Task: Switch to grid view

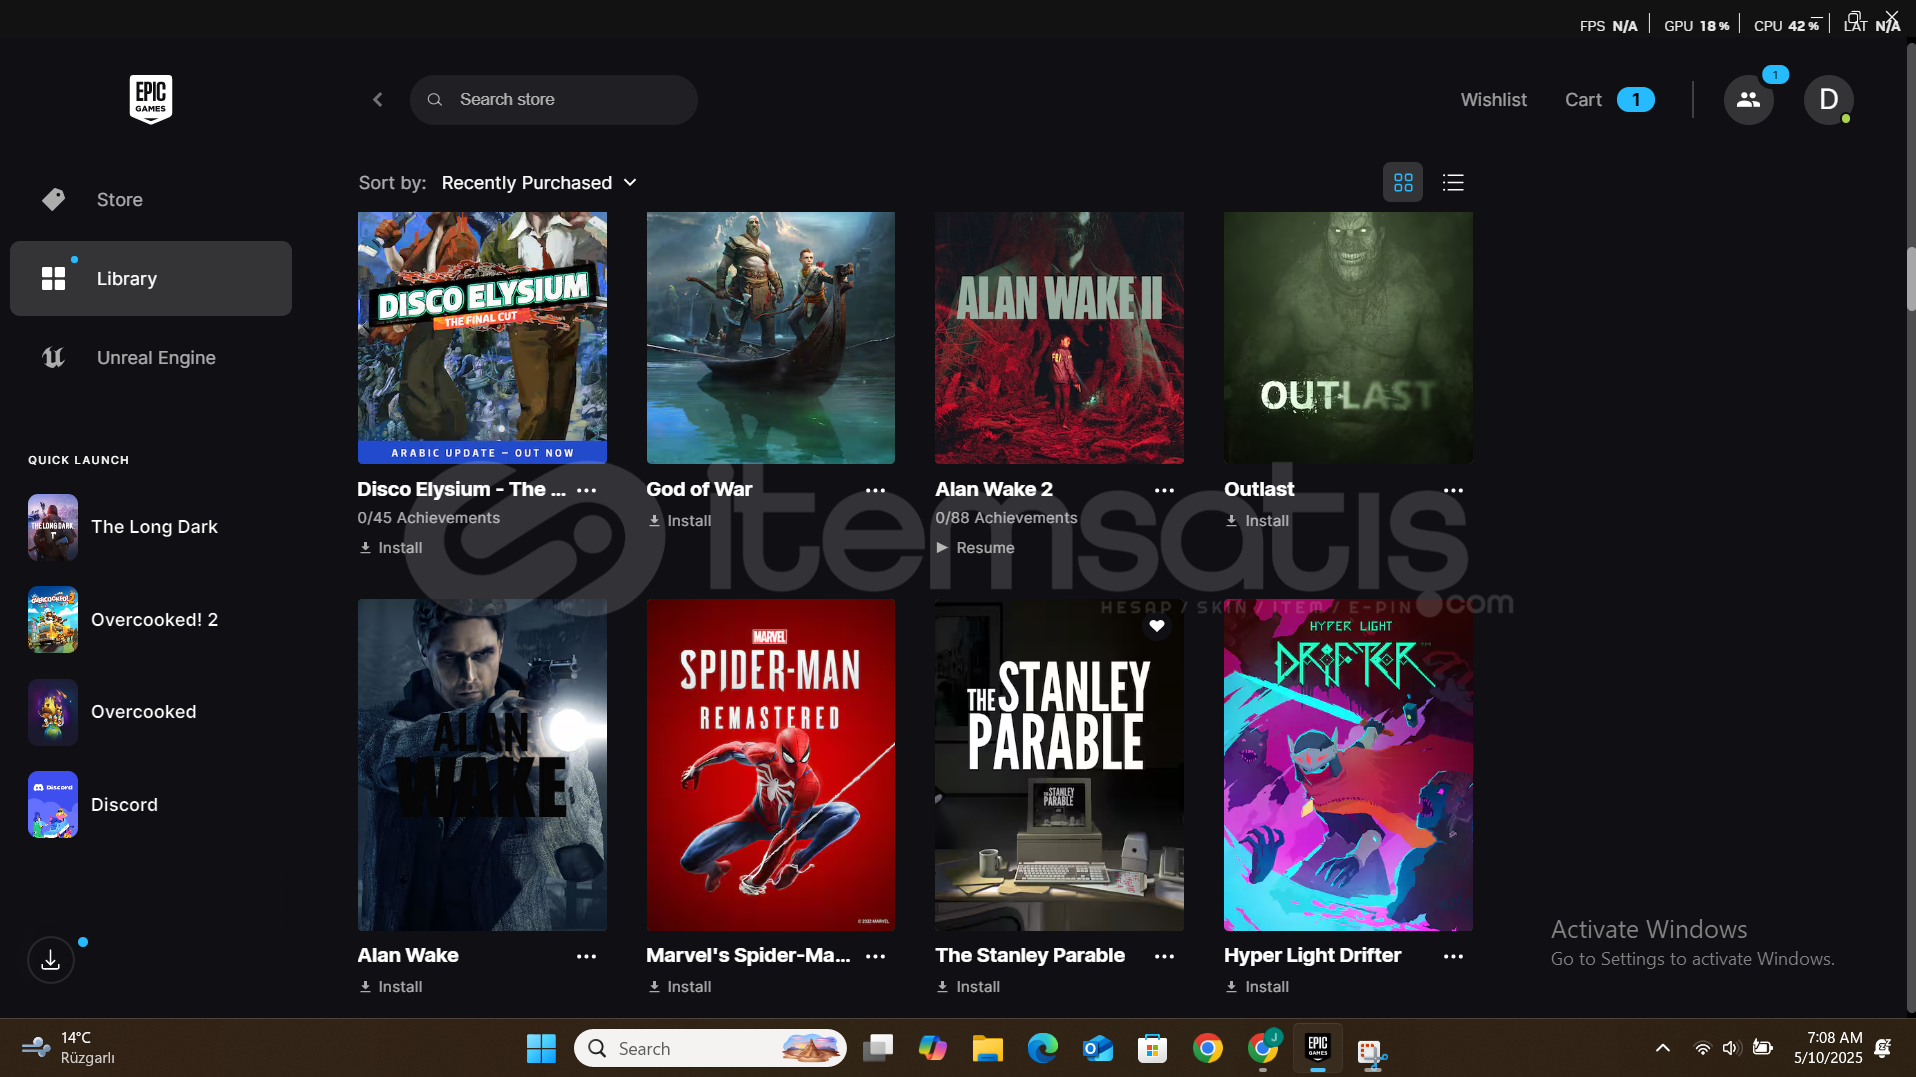Action: (x=1403, y=183)
